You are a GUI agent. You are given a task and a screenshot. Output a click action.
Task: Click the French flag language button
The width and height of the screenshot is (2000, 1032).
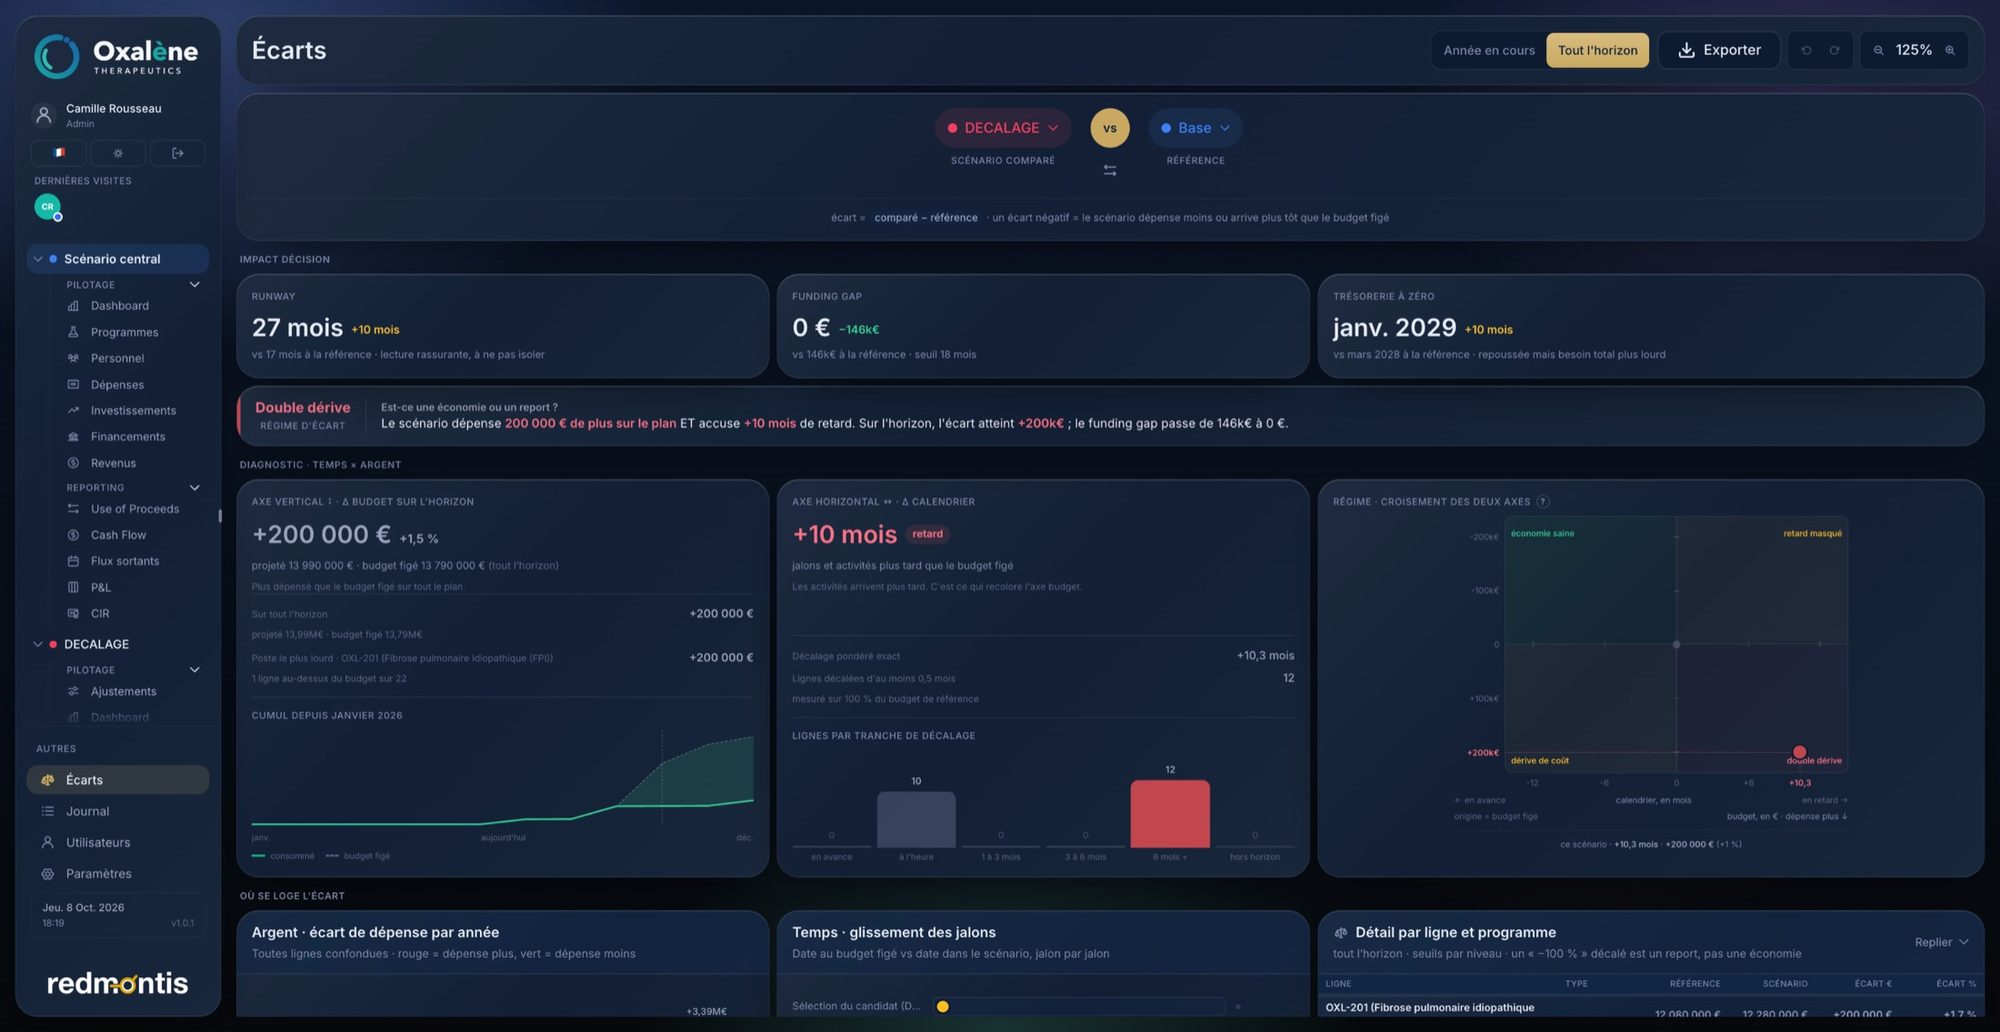click(x=58, y=153)
